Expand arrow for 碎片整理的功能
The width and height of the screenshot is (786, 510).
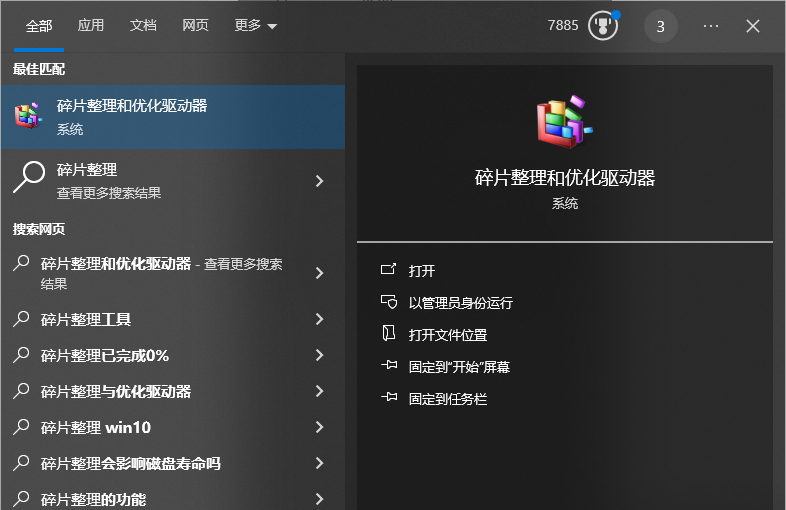pyautogui.click(x=319, y=499)
